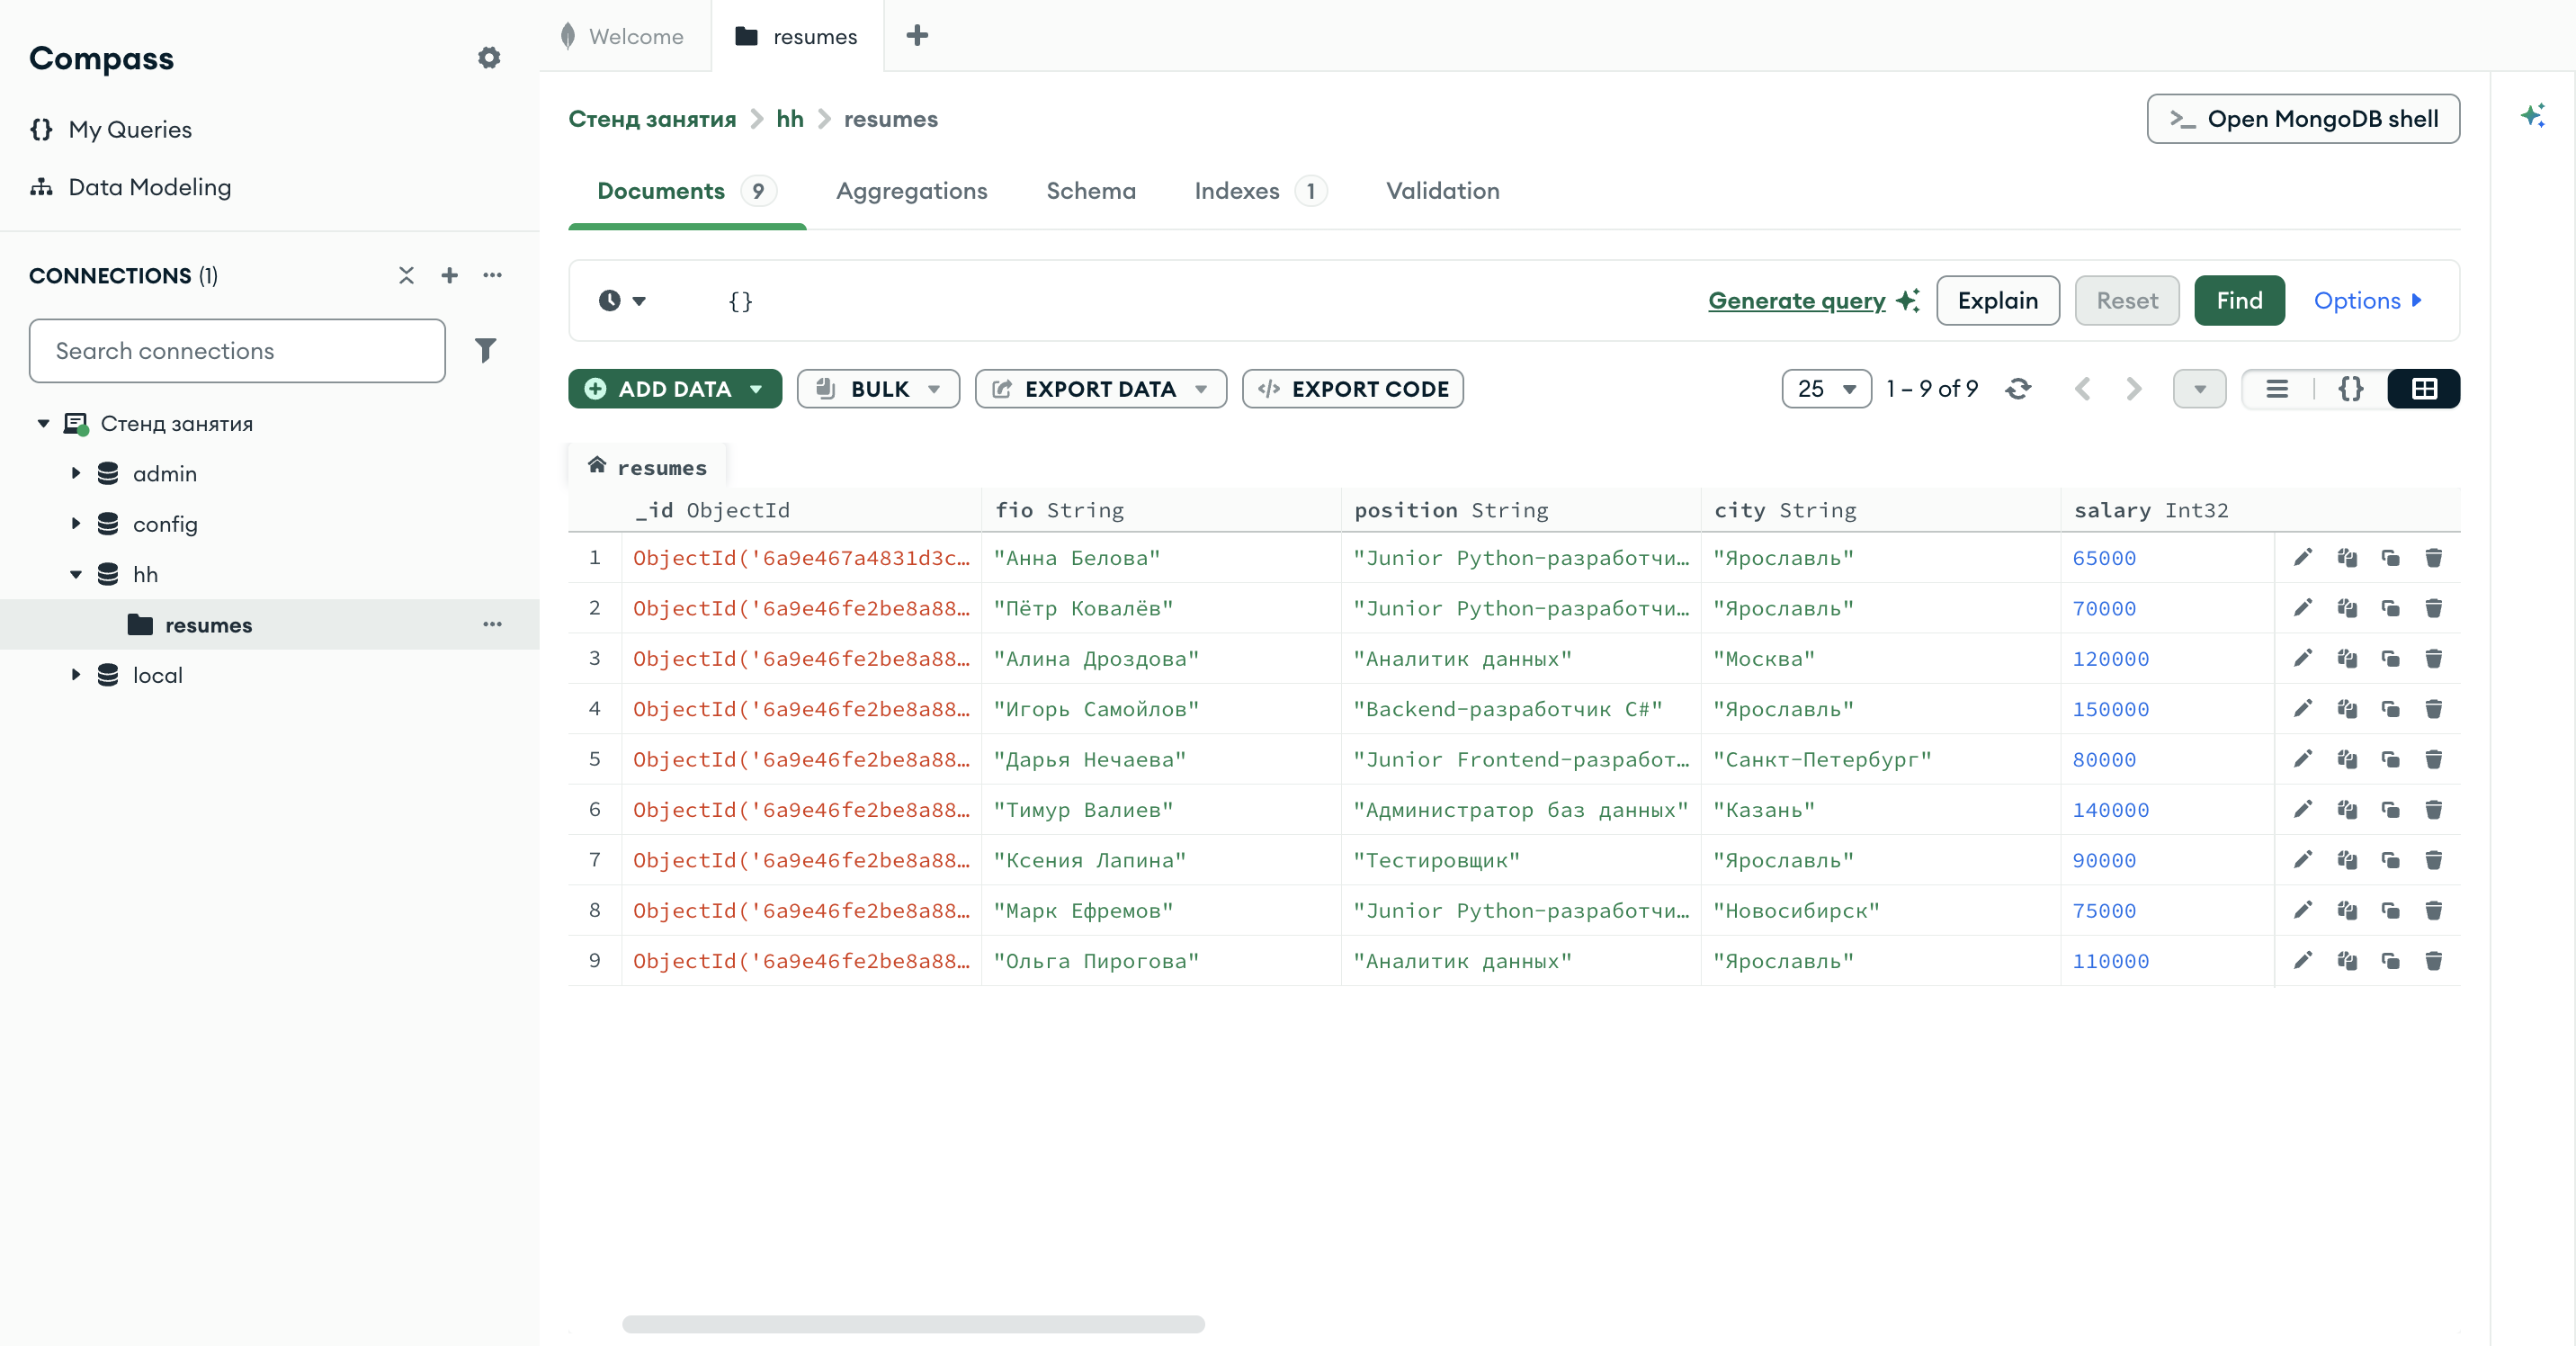The image size is (2576, 1346).
Task: Open the query history dropdown
Action: (622, 300)
